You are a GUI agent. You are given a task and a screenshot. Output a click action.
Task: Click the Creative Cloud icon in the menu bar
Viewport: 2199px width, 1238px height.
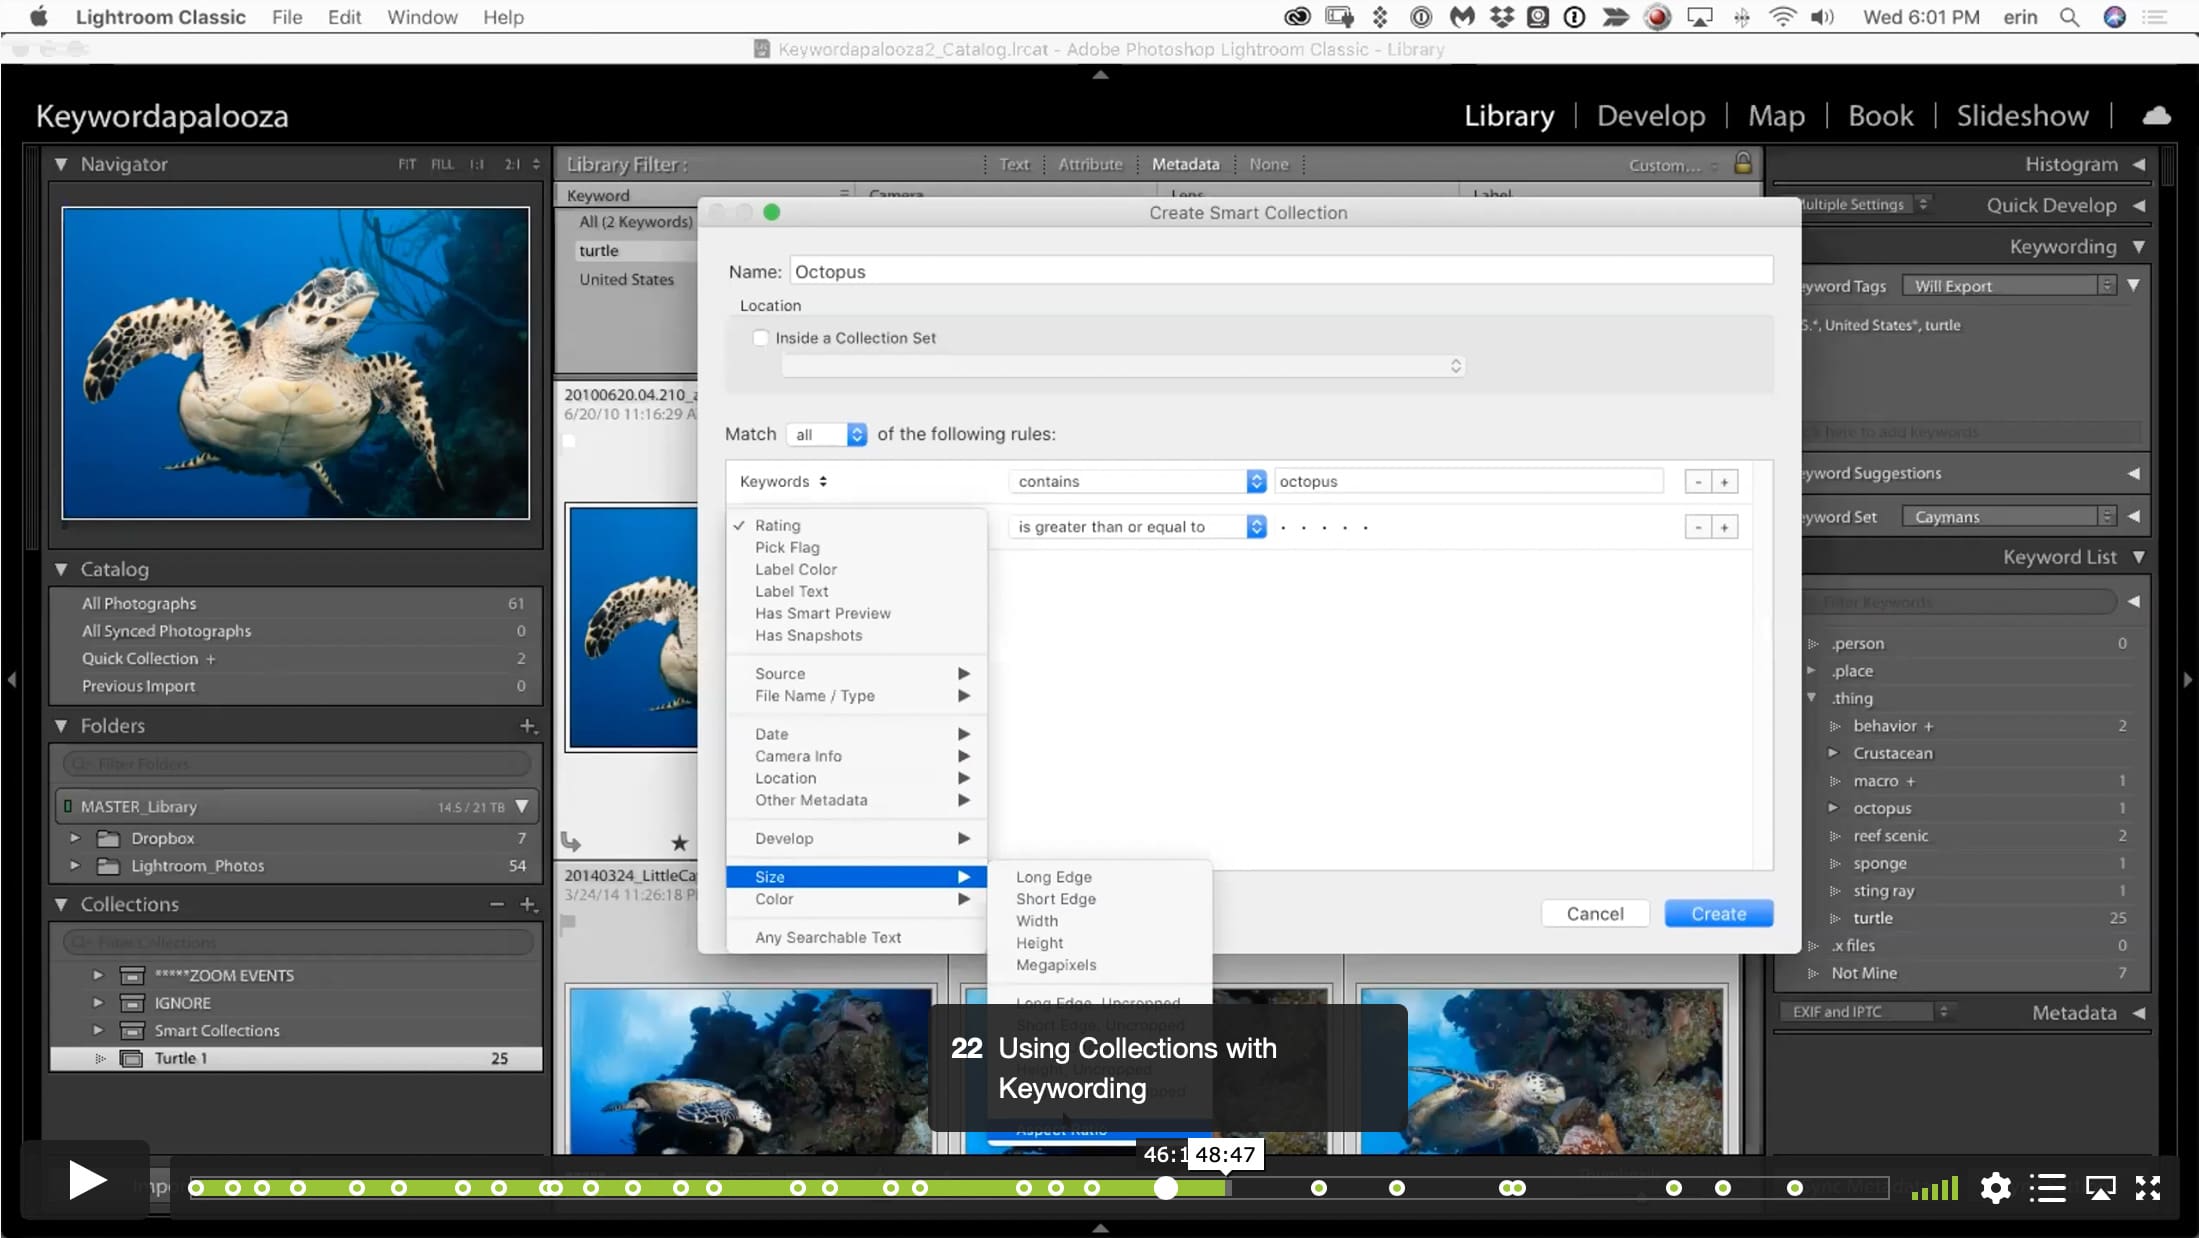pyautogui.click(x=1297, y=17)
